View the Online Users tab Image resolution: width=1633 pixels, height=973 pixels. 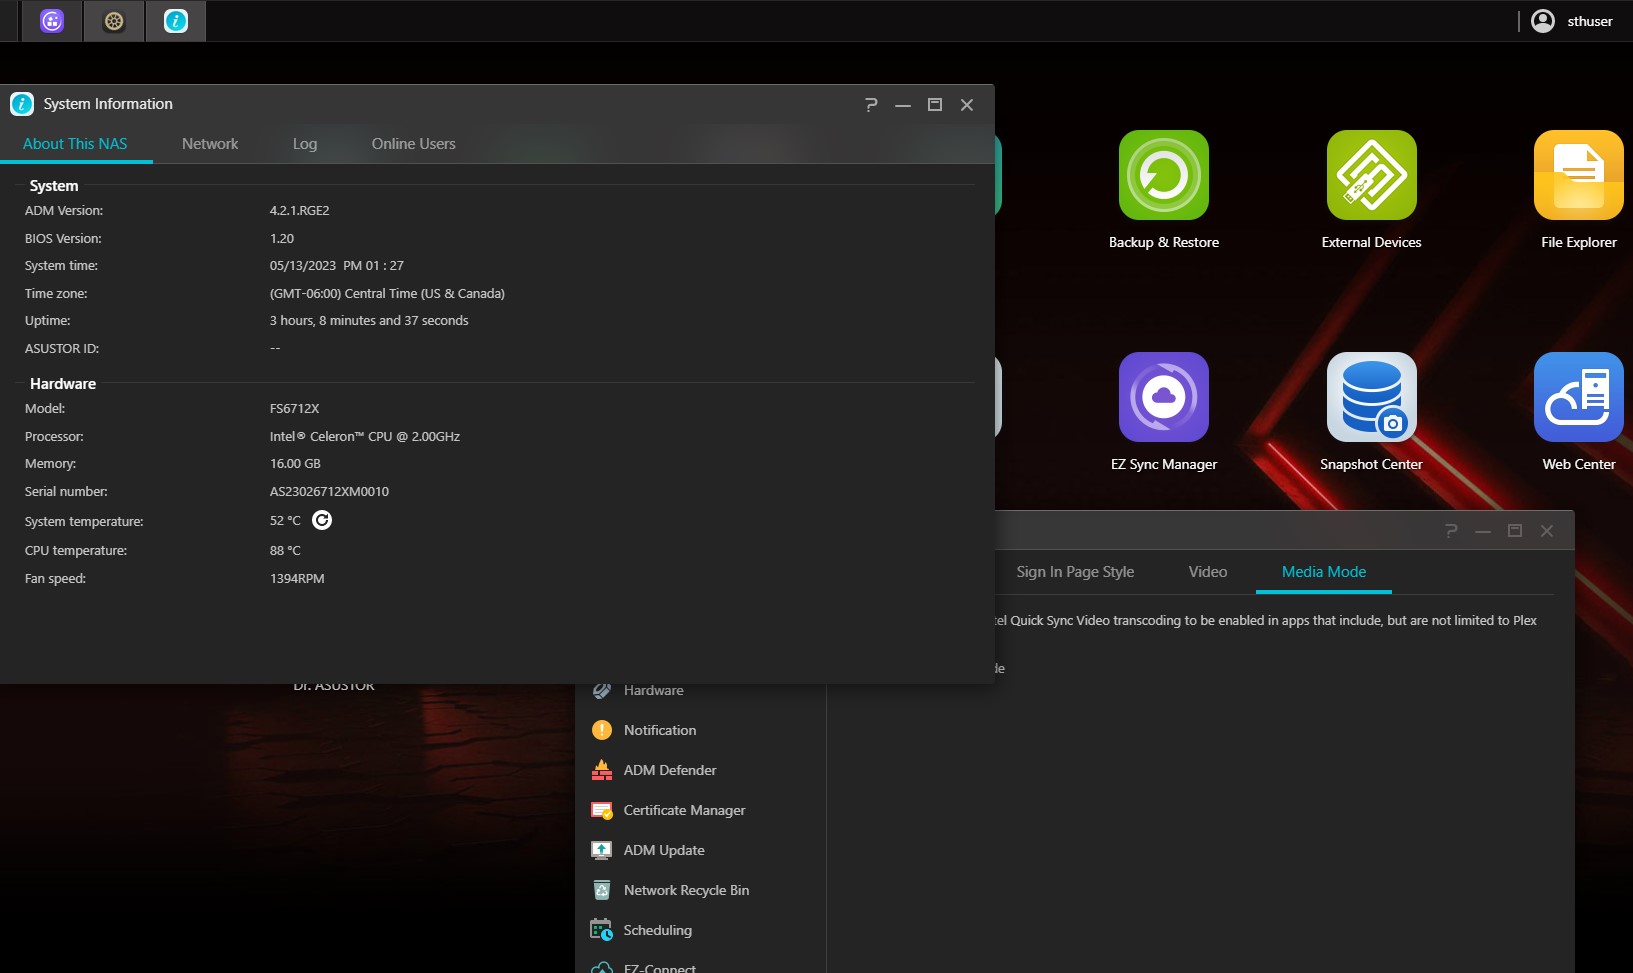click(x=413, y=144)
